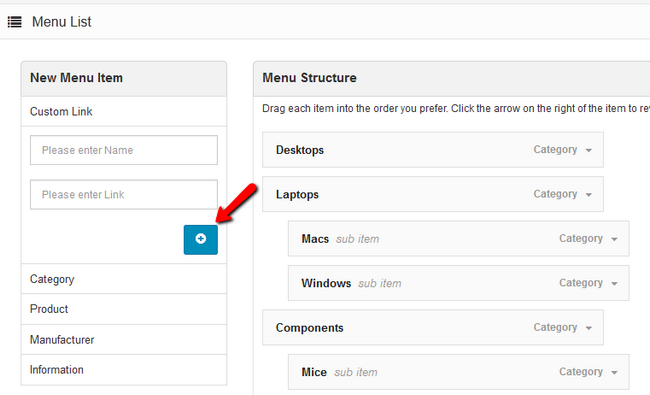Click the Category label on Components row

click(555, 327)
